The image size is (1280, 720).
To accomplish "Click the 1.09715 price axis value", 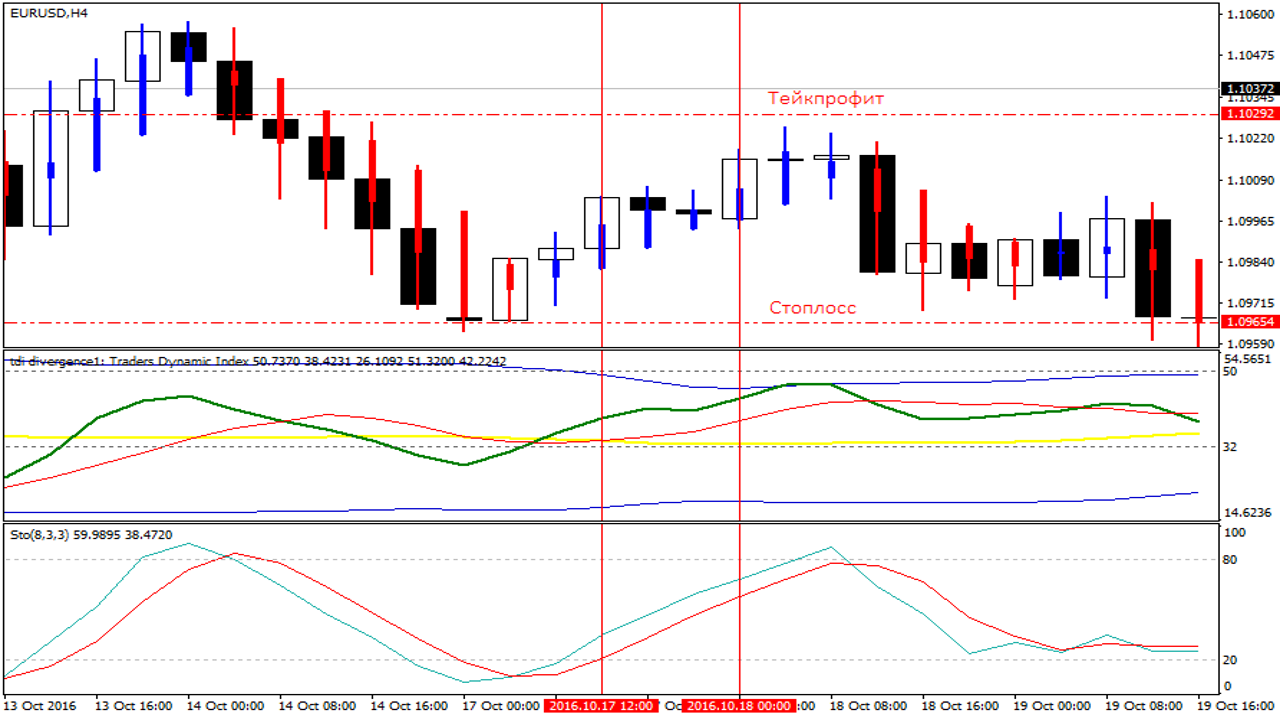I will coord(1249,302).
